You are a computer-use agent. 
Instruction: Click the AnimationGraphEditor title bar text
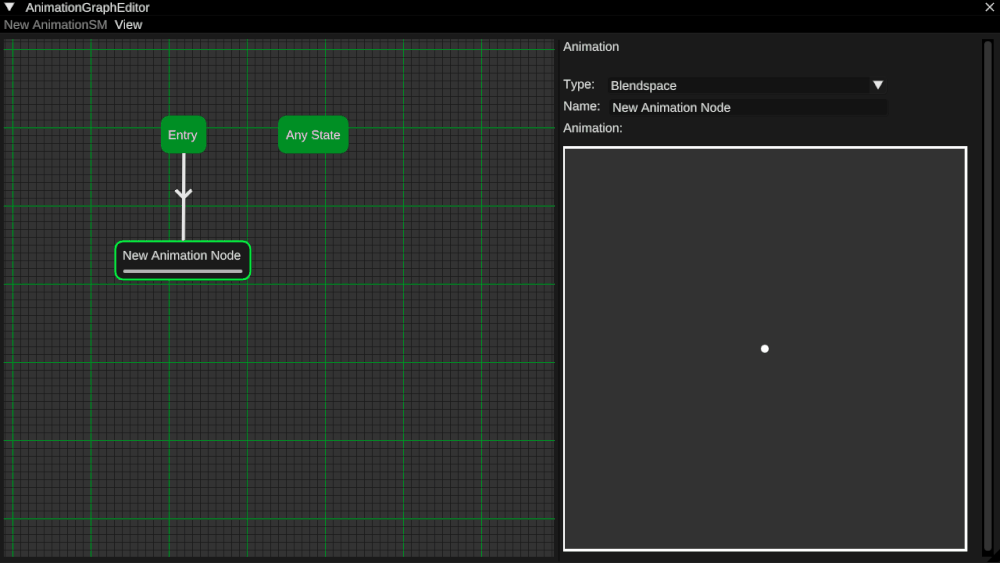[x=88, y=8]
